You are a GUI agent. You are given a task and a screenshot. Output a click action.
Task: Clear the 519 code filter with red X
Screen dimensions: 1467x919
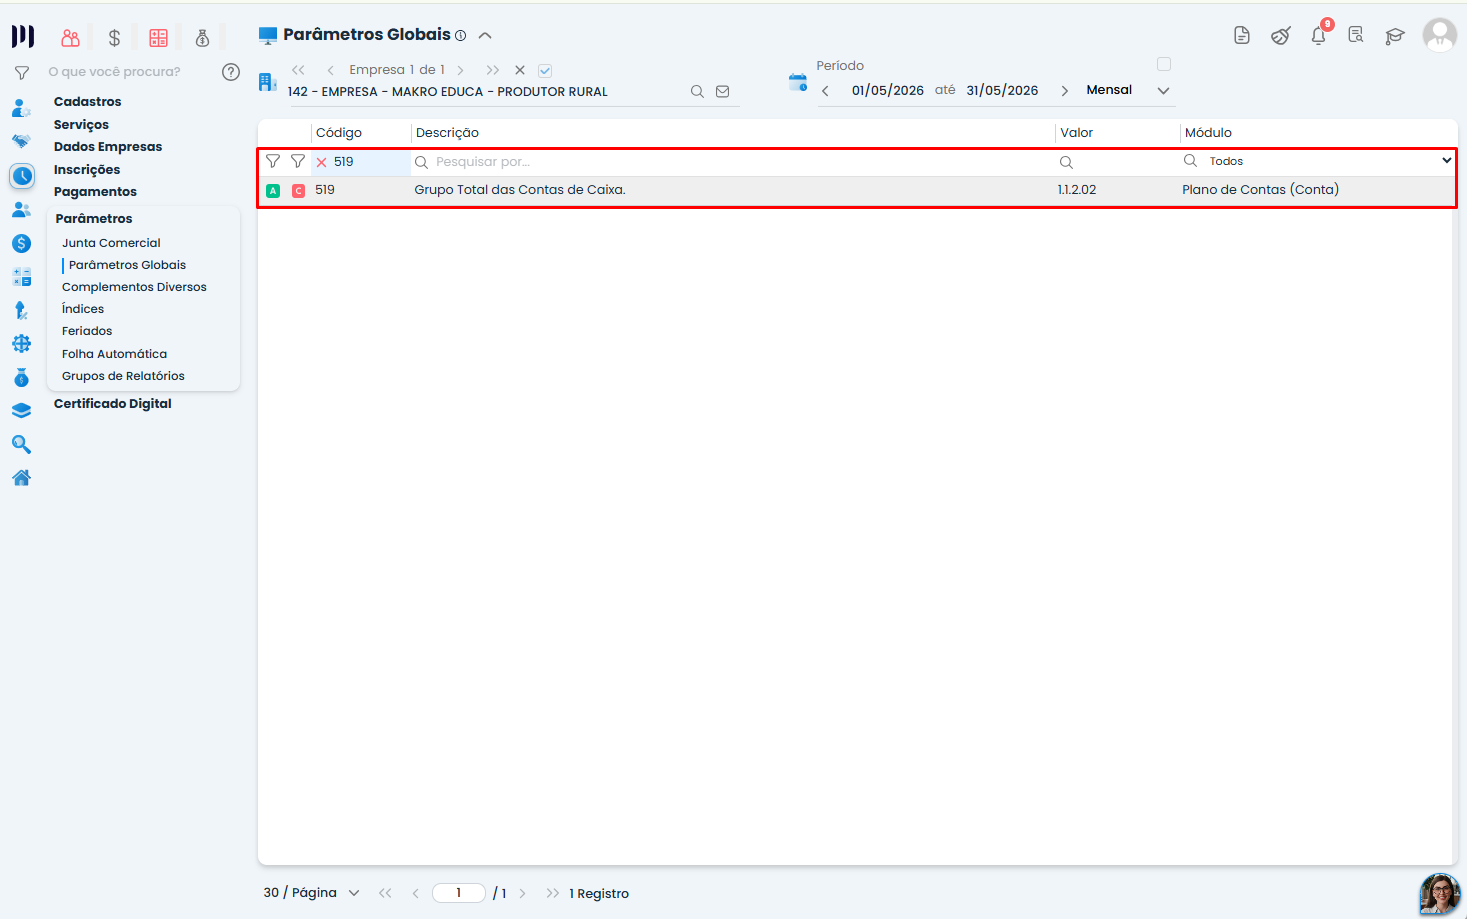point(321,162)
